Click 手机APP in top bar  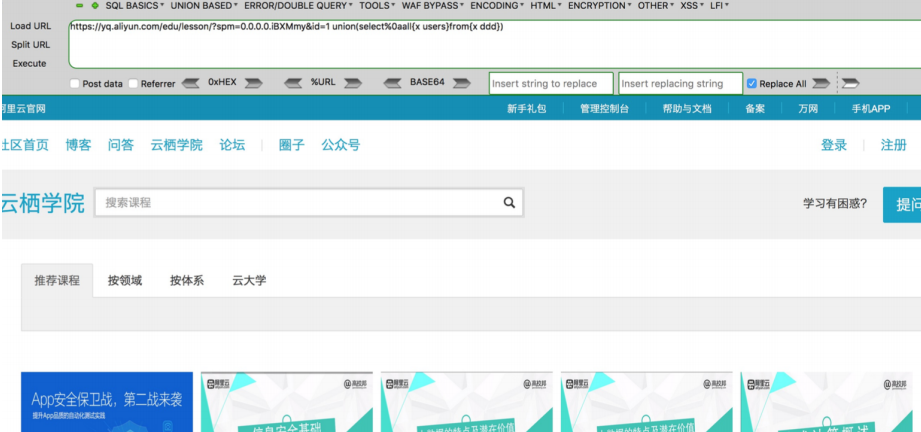point(871,109)
